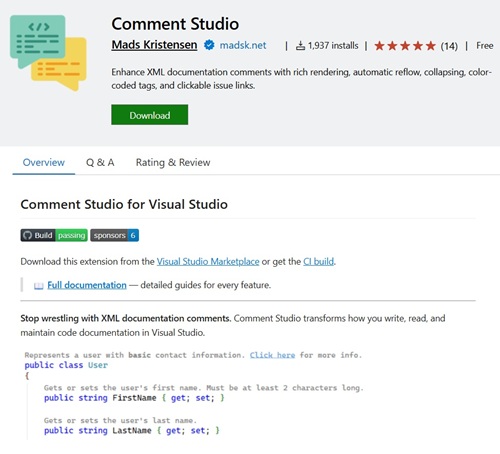Follow the Visual Studio Marketplace link
Image resolution: width=500 pixels, height=454 pixels.
(x=208, y=262)
